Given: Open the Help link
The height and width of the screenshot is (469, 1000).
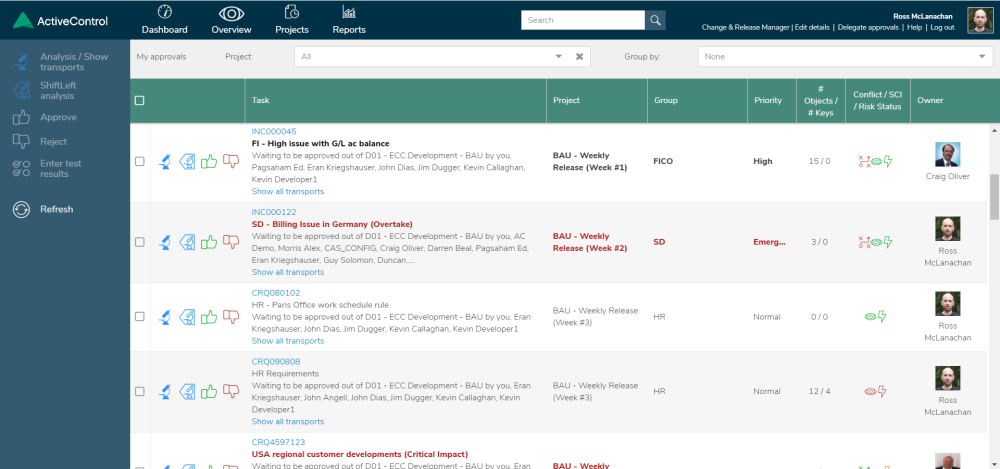Looking at the screenshot, I should pos(915,27).
